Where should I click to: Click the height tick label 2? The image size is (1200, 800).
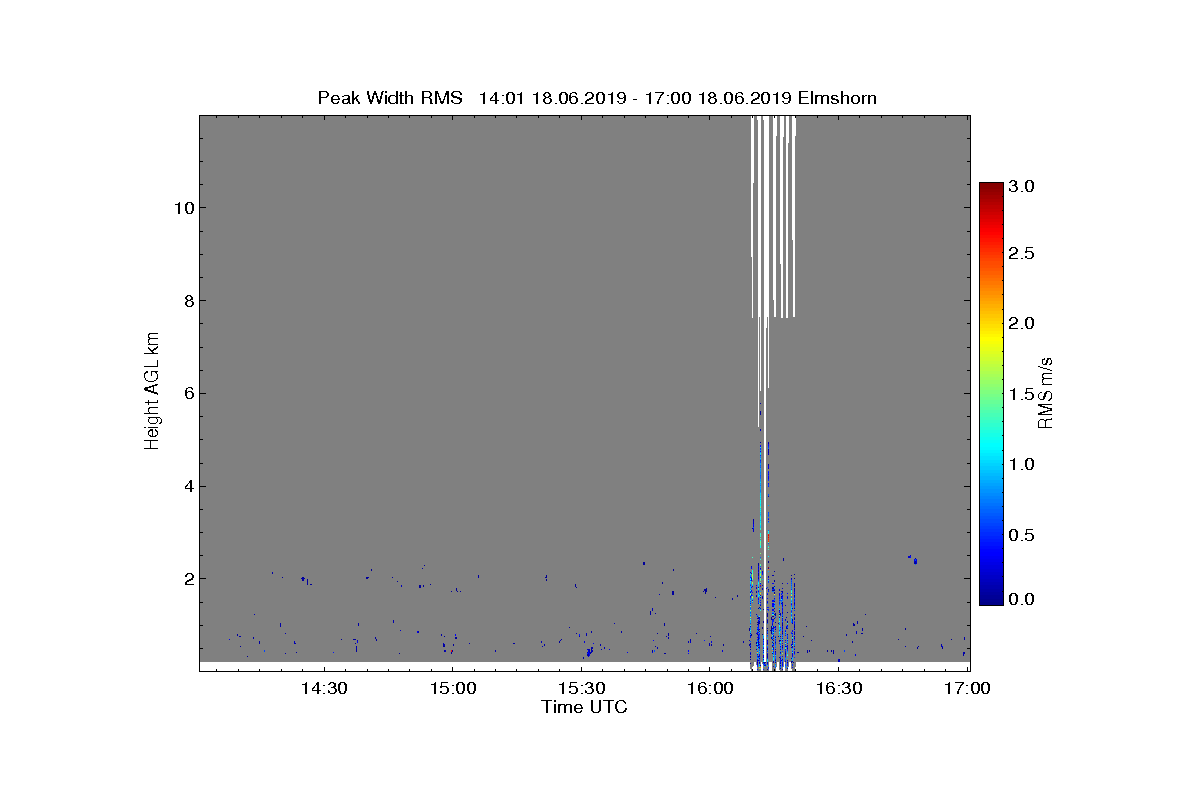coord(187,578)
